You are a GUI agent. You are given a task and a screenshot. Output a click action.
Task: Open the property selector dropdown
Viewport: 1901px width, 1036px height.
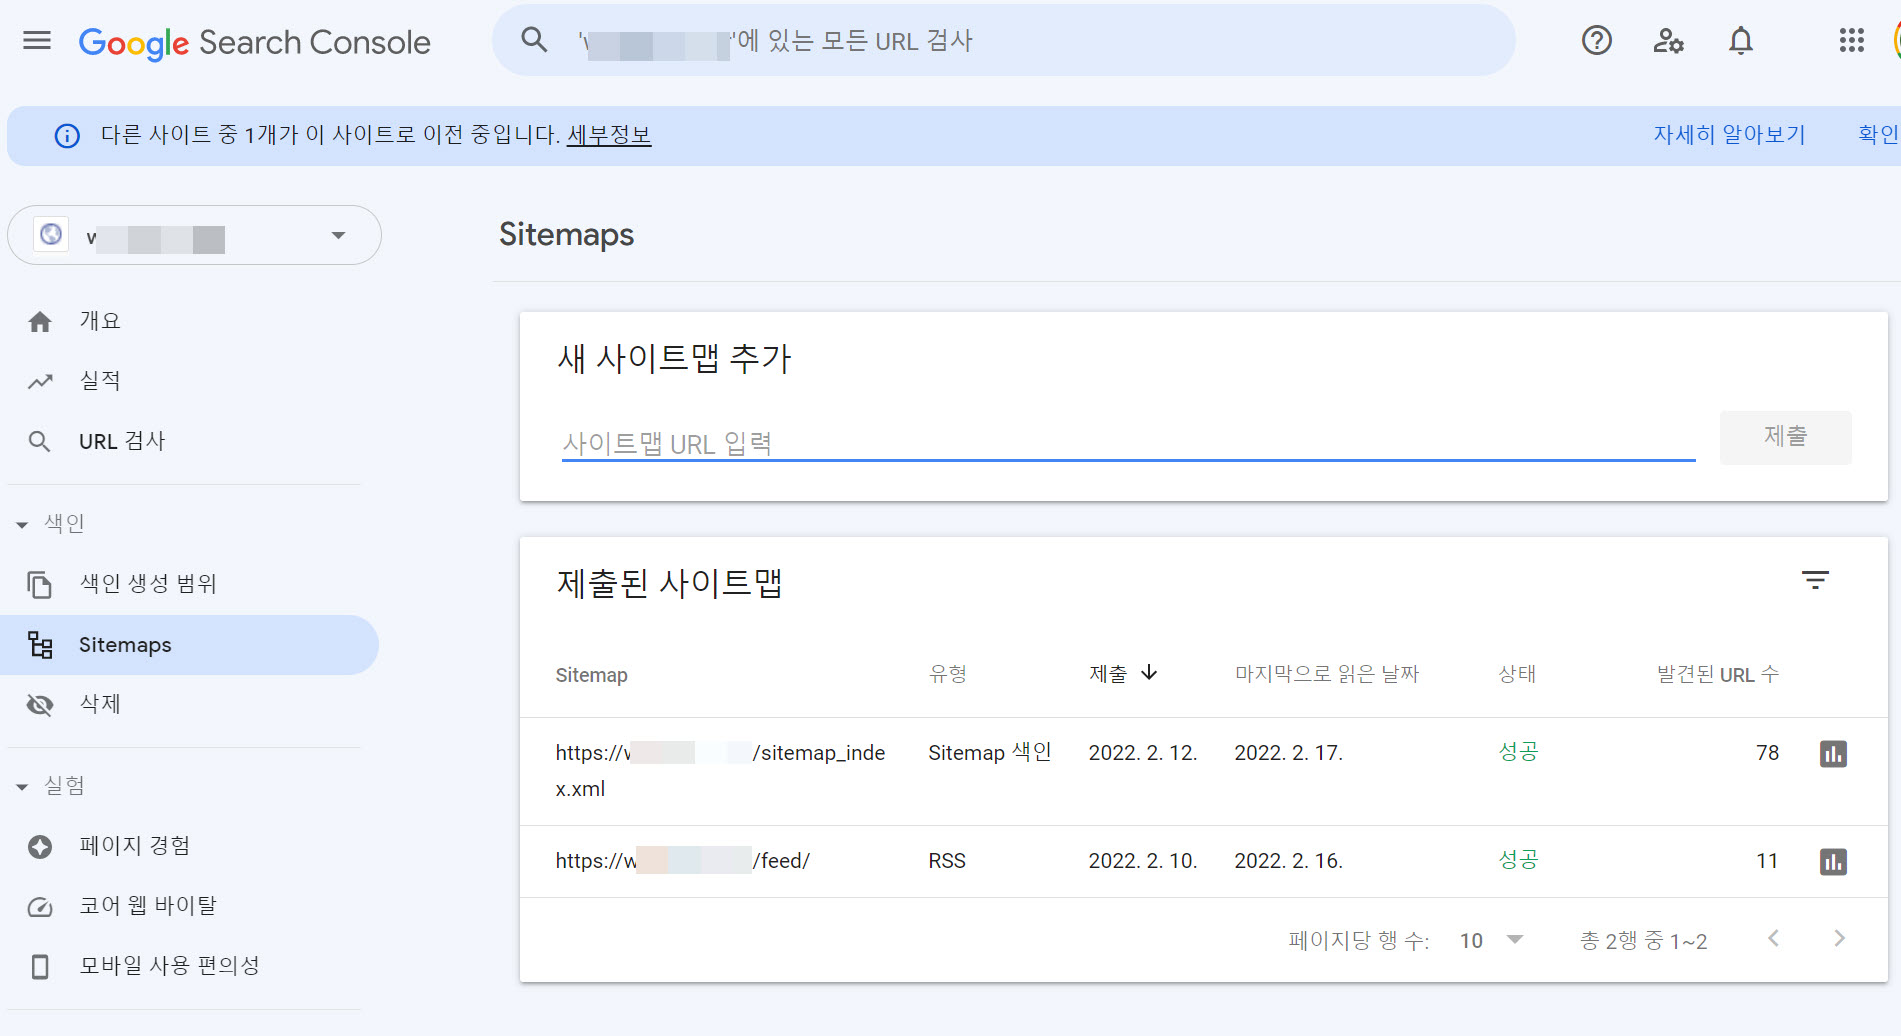(x=337, y=235)
